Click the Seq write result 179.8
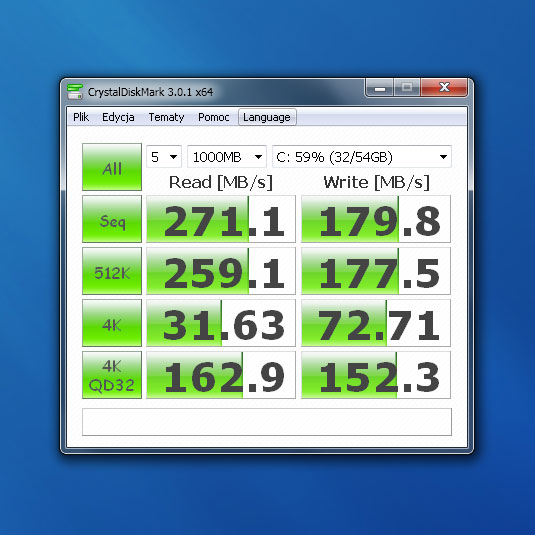 [x=376, y=219]
